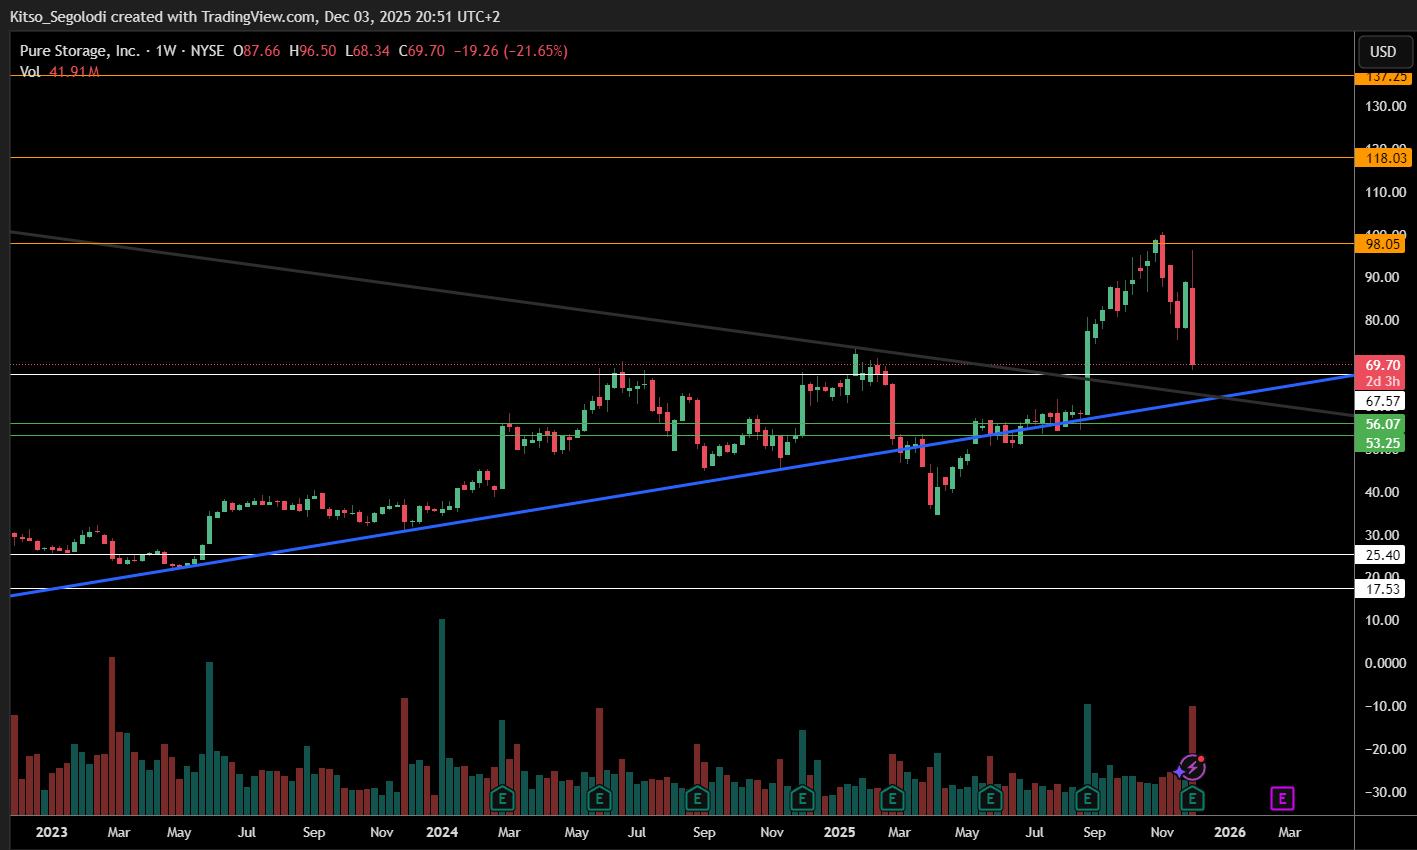Open earnings marker near Sep 2024

697,798
